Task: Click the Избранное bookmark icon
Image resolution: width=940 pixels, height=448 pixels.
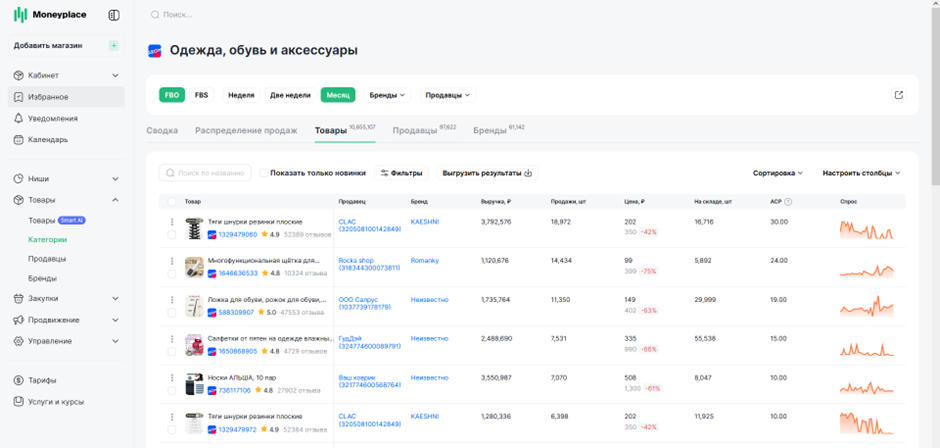Action: pyautogui.click(x=19, y=97)
